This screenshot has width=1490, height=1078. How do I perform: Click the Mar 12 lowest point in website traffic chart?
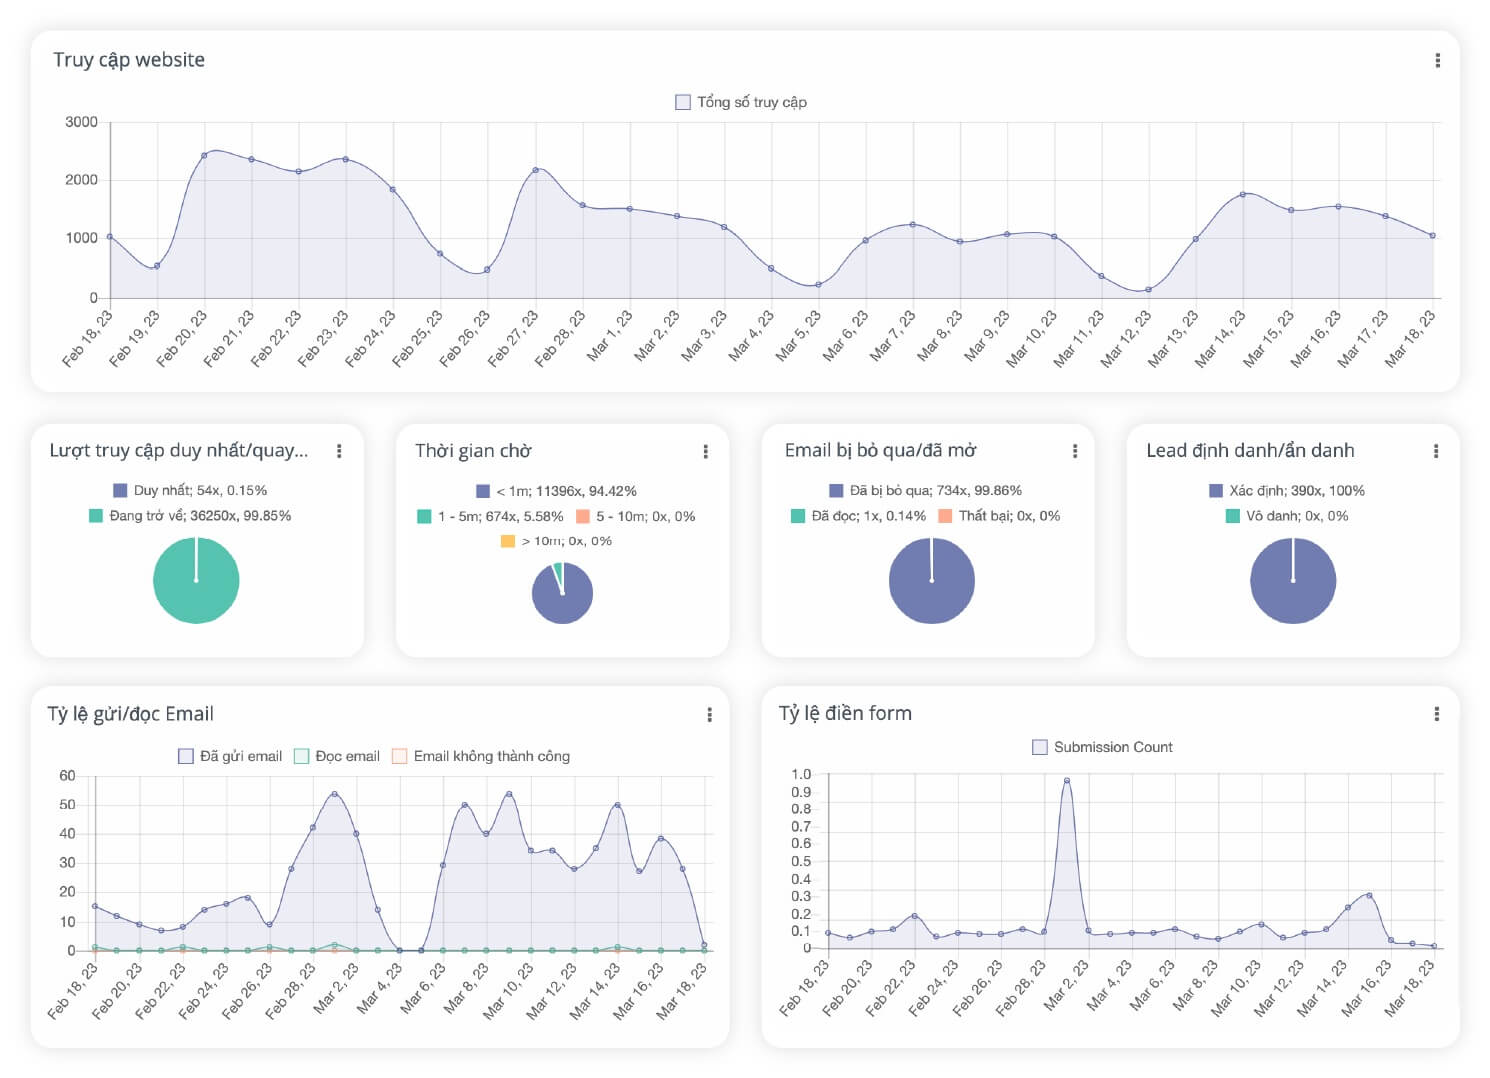(x=1148, y=290)
